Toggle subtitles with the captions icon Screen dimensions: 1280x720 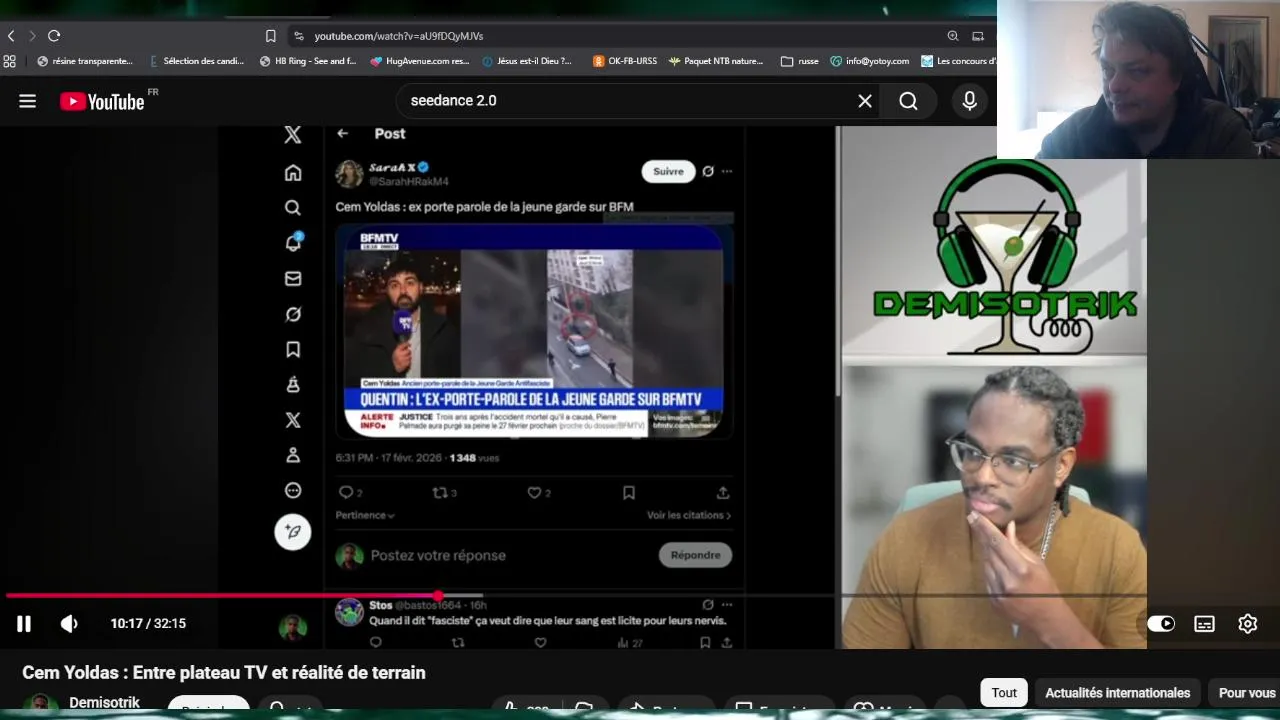1205,624
